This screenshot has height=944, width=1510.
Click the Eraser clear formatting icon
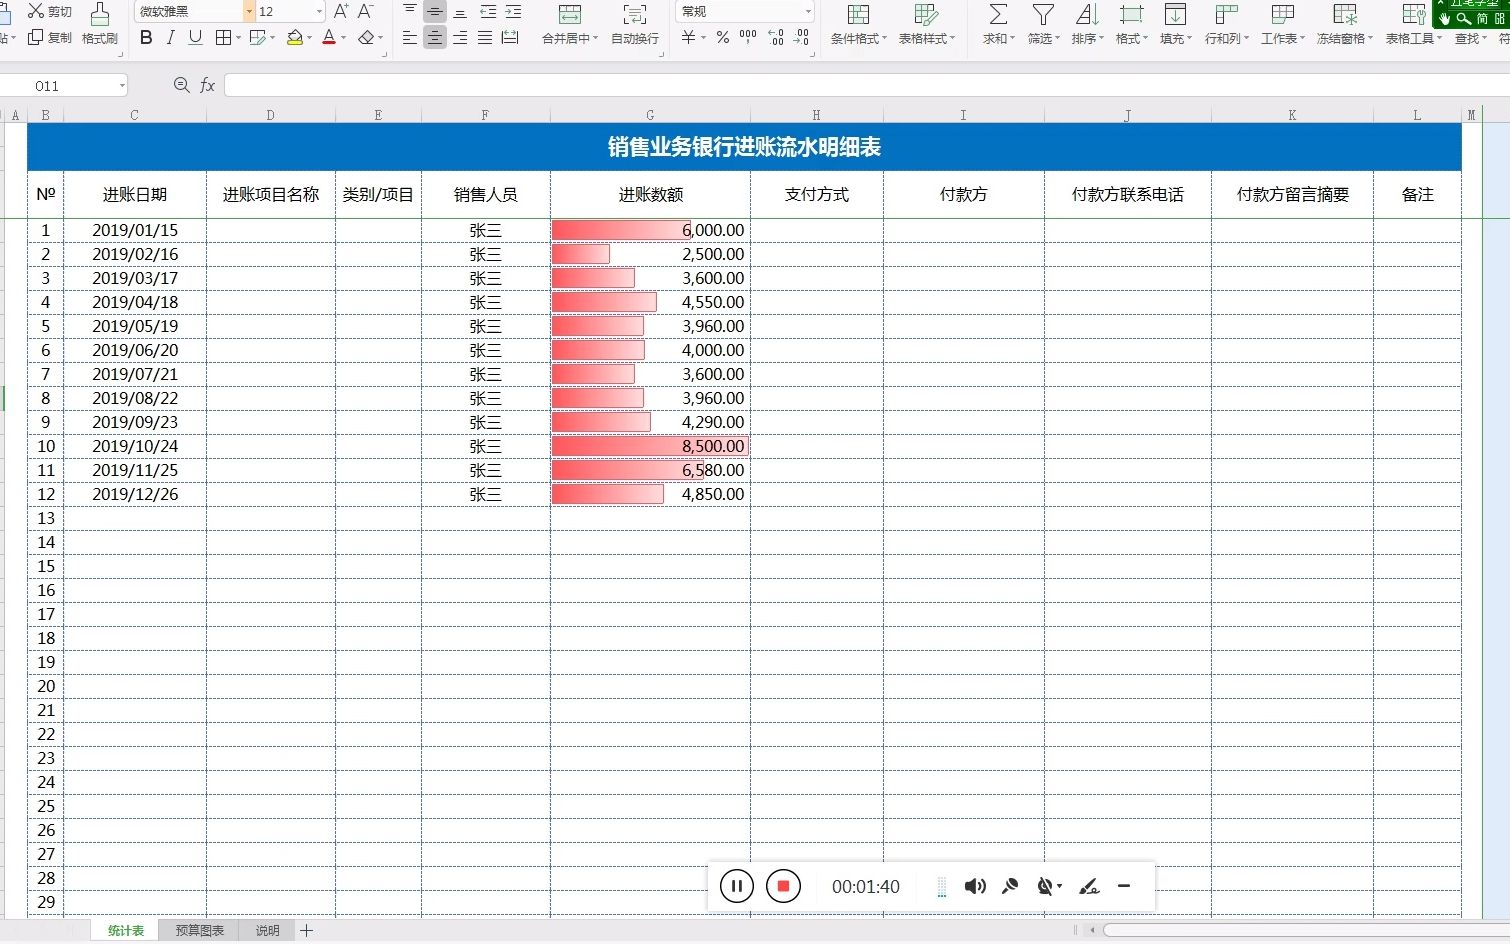pyautogui.click(x=366, y=37)
